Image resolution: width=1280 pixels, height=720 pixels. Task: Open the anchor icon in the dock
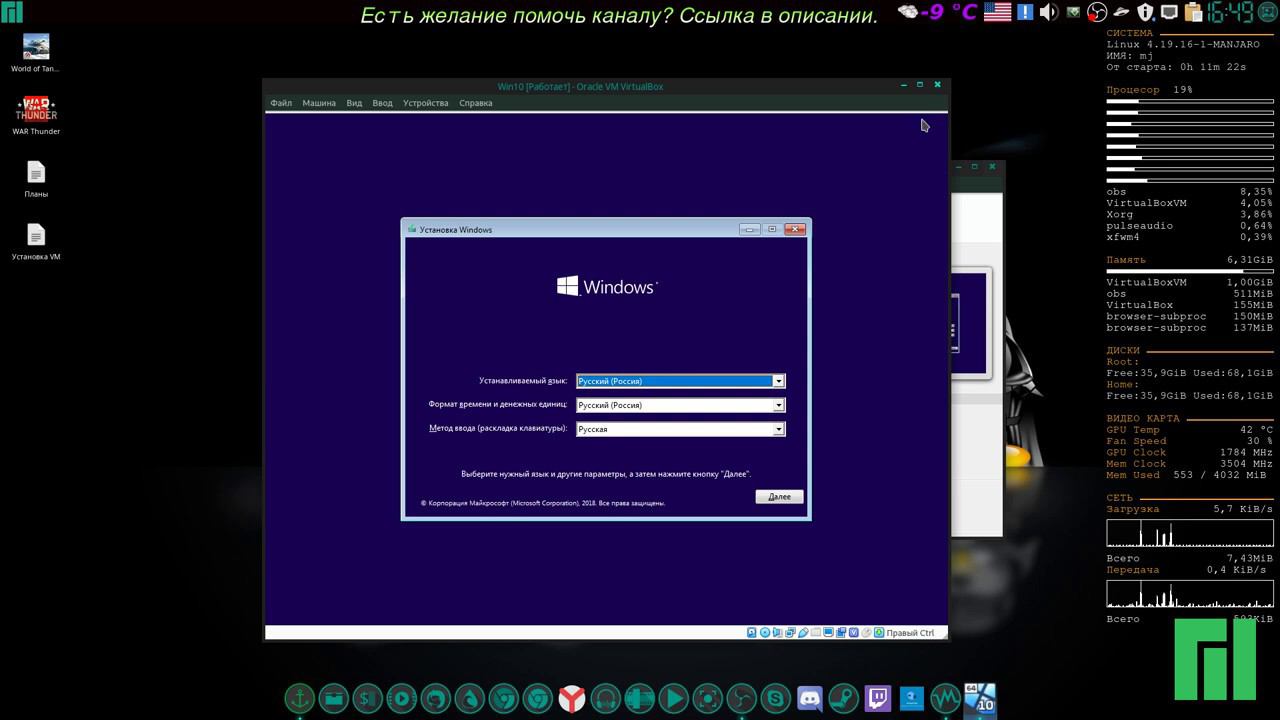click(x=300, y=697)
